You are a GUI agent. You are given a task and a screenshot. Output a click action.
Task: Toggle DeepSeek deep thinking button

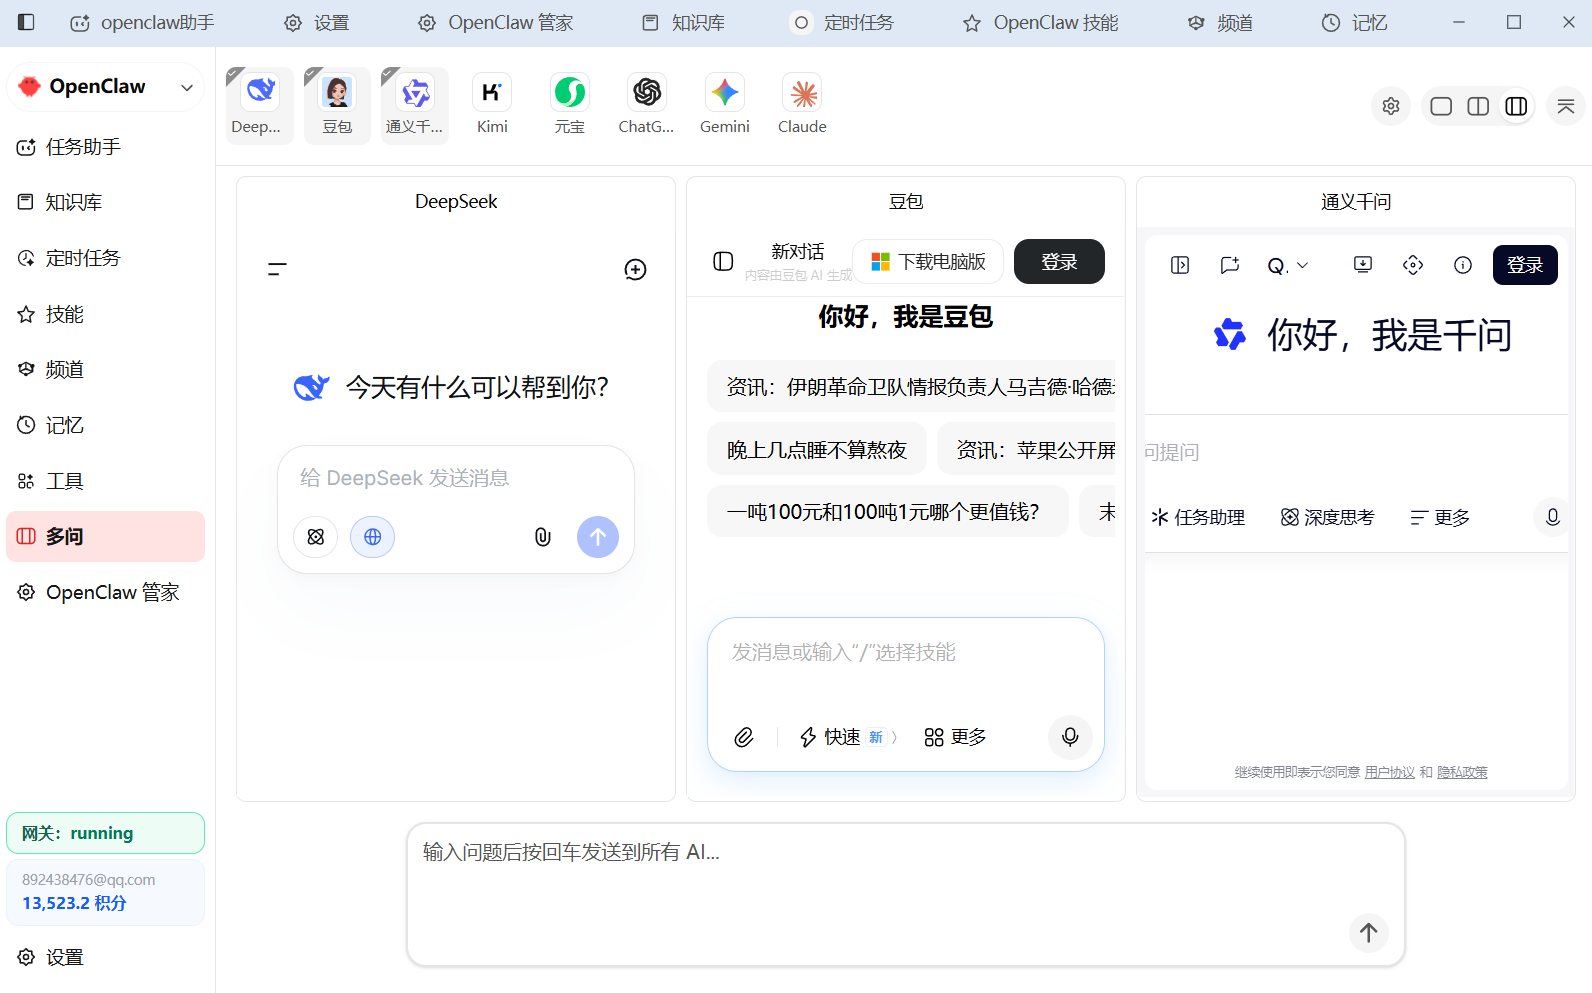pos(316,537)
